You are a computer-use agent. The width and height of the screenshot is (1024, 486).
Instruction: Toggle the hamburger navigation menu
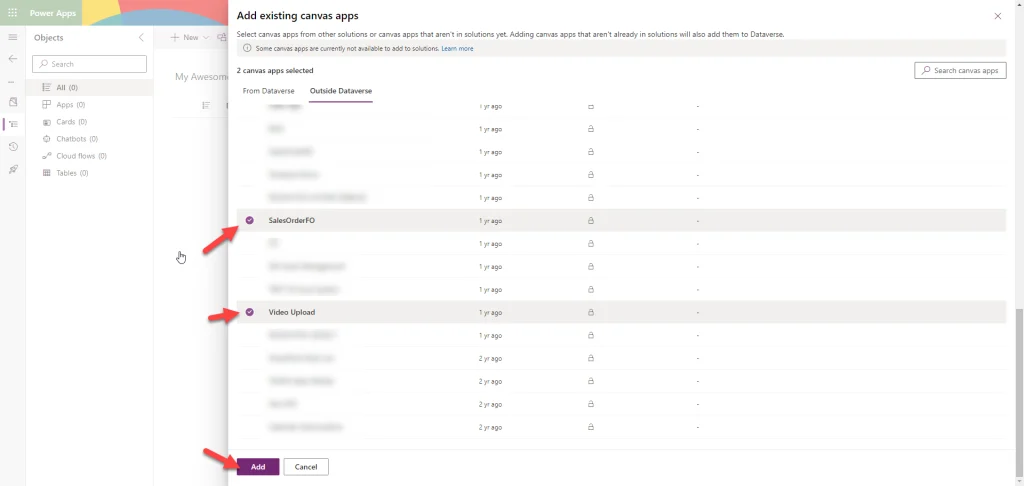point(12,37)
